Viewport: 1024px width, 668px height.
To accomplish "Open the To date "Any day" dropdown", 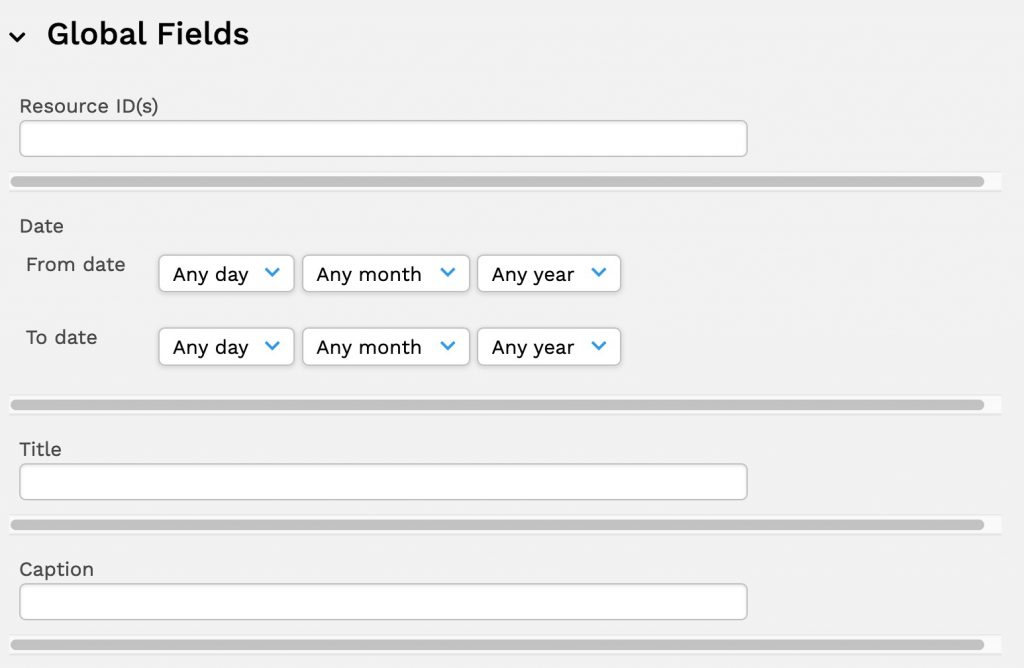I will (226, 347).
